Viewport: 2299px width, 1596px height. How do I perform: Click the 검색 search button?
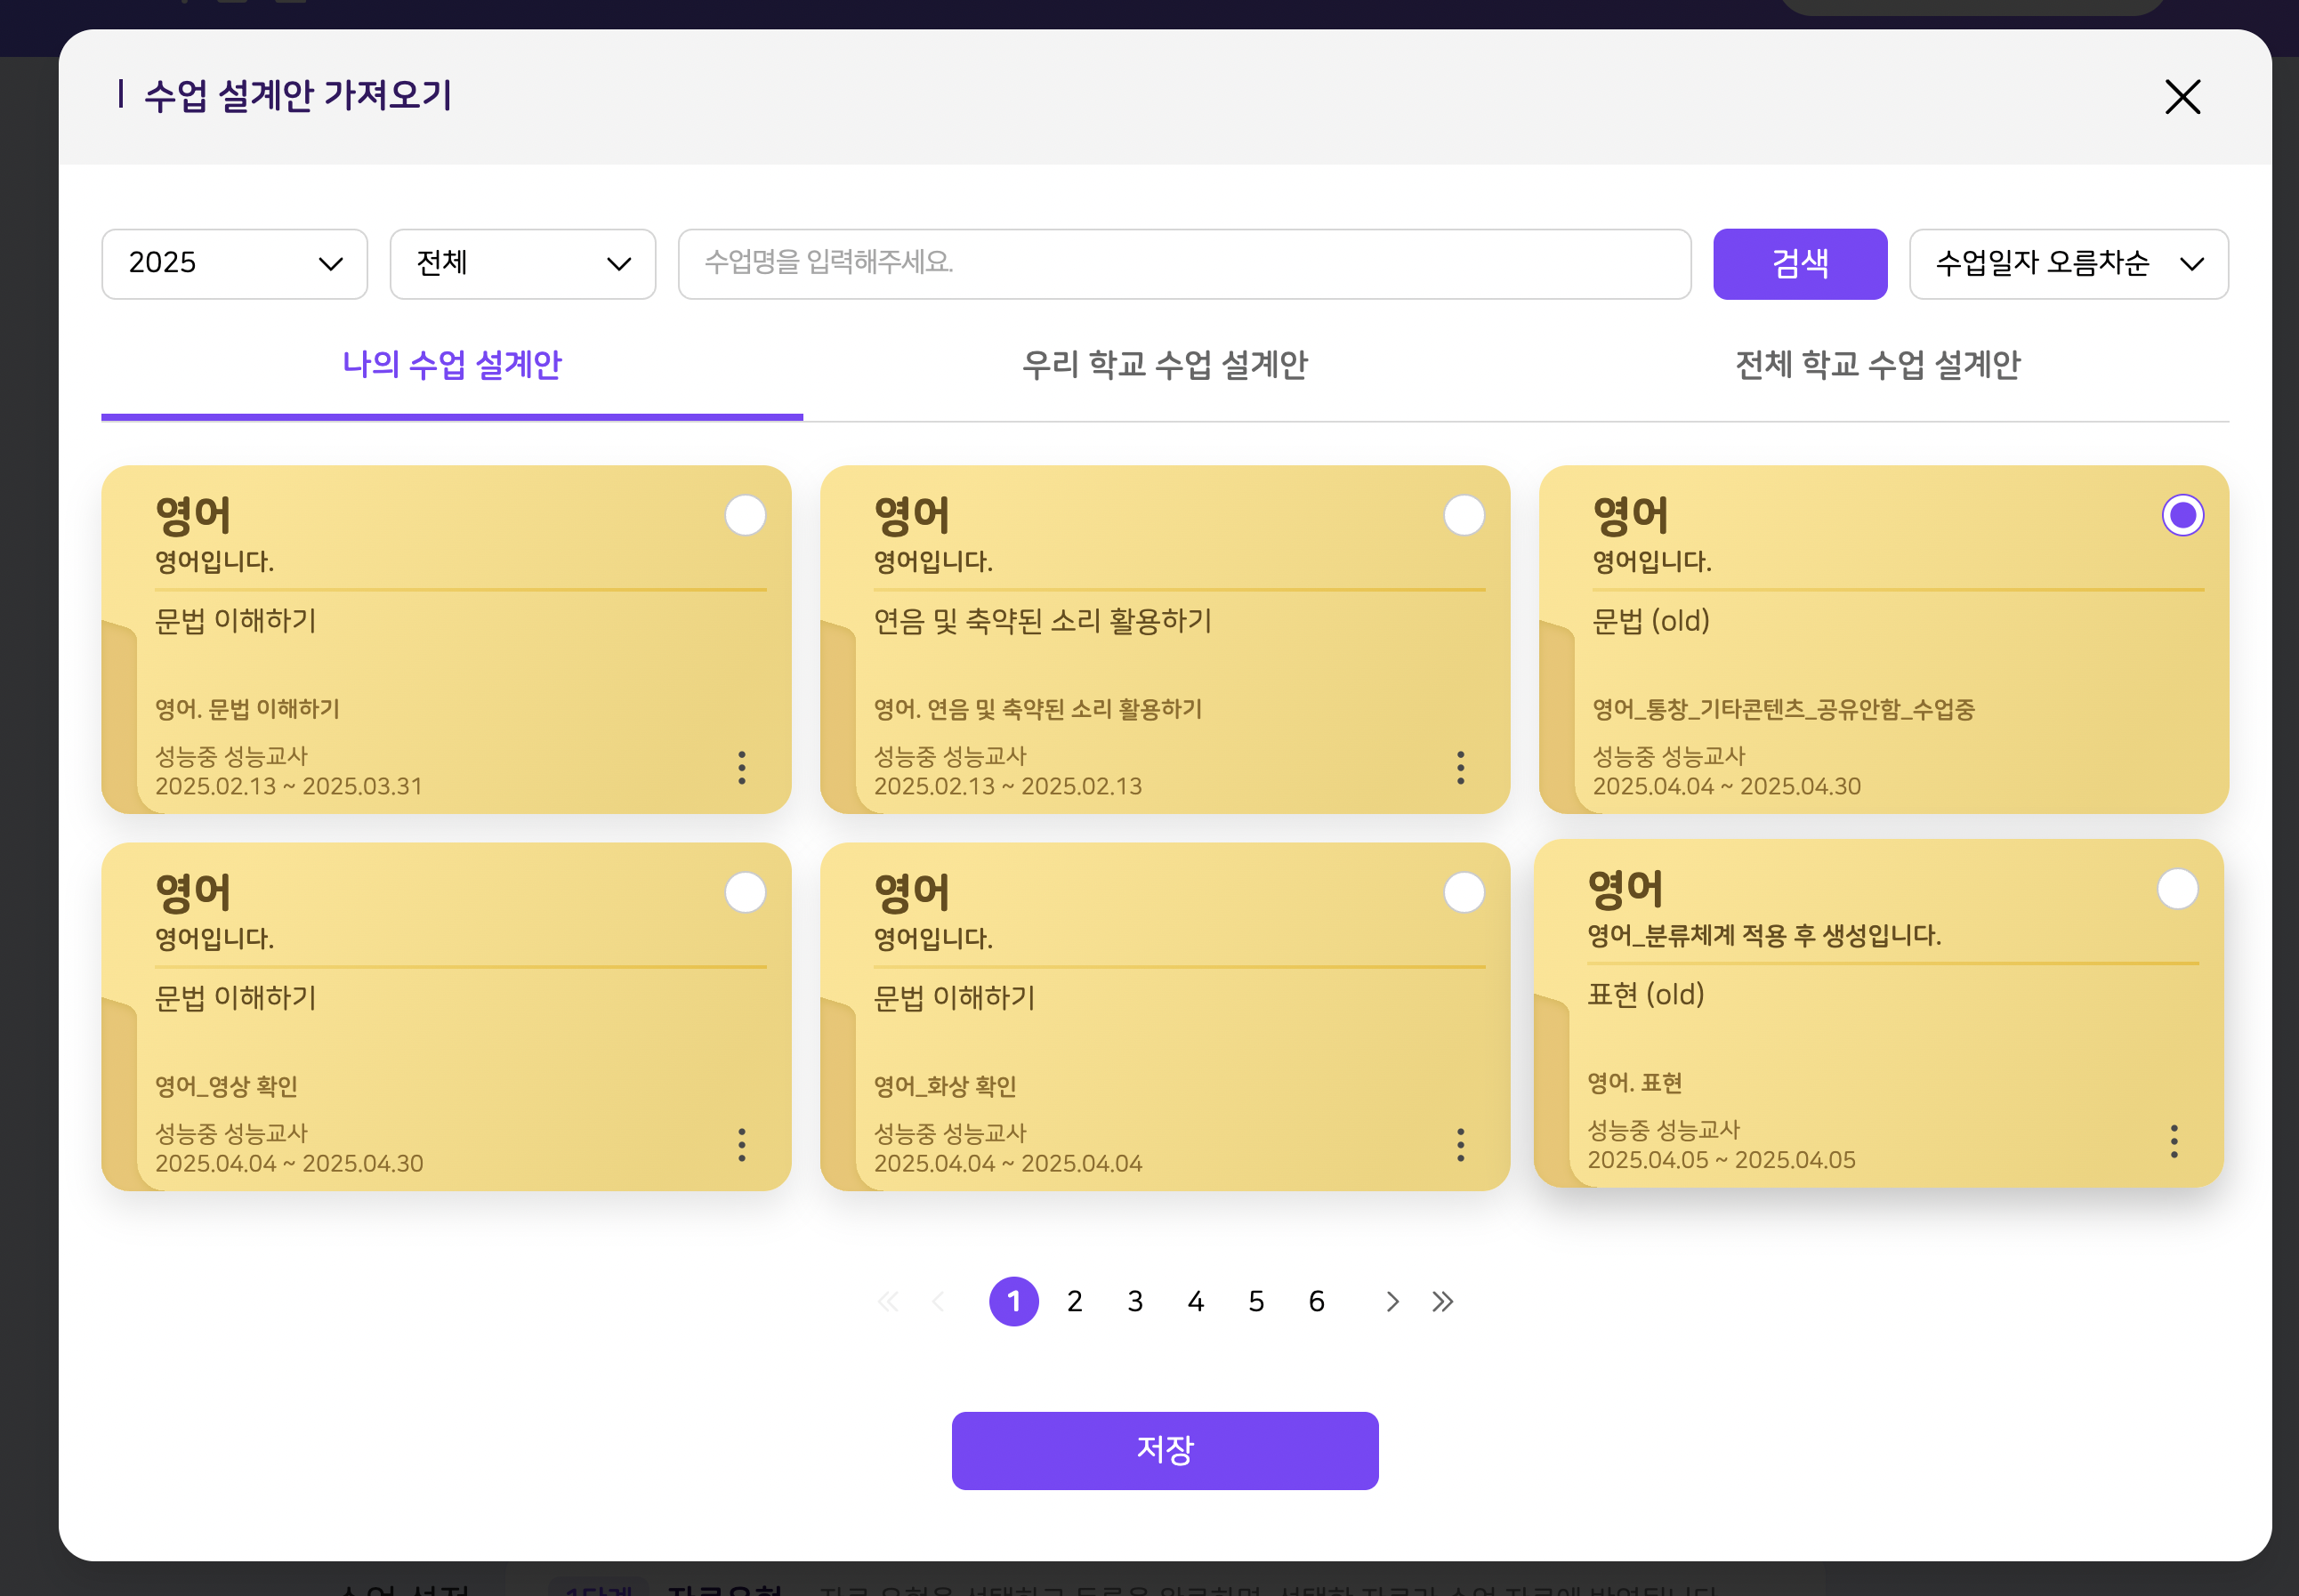1799,264
